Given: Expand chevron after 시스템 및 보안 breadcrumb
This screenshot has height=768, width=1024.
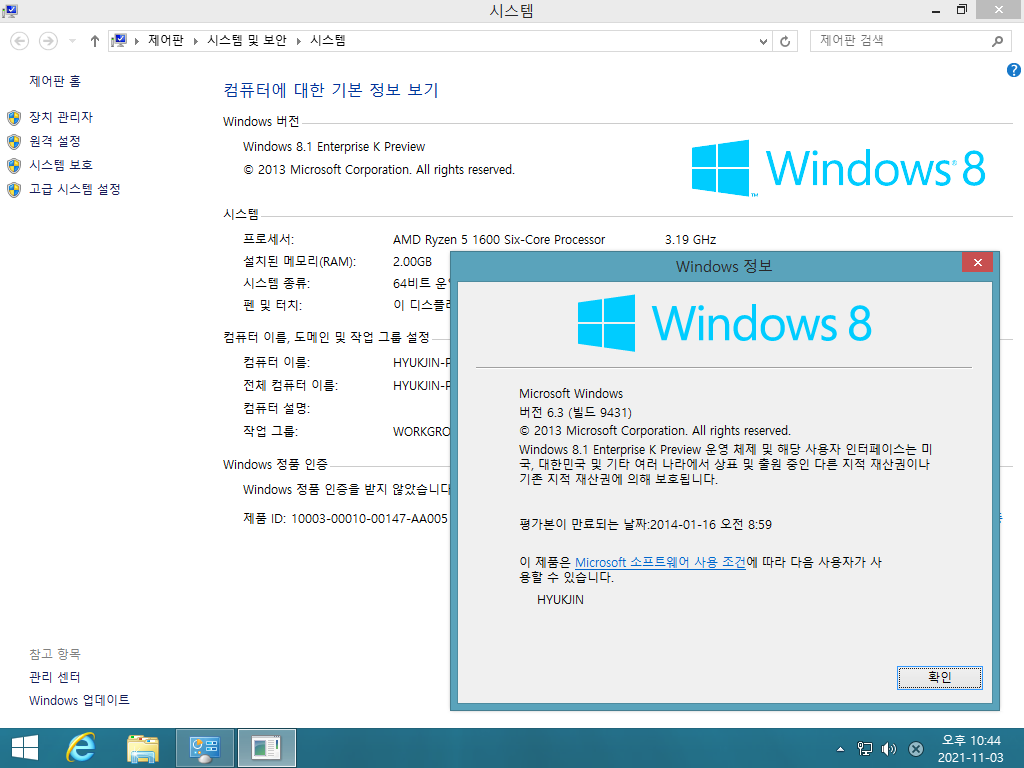Looking at the screenshot, I should pos(298,41).
